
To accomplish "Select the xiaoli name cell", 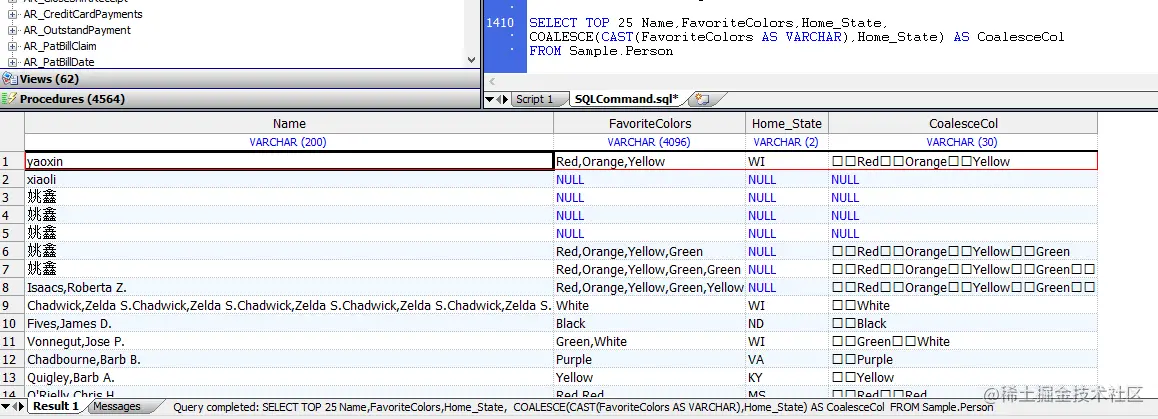I will coord(289,180).
